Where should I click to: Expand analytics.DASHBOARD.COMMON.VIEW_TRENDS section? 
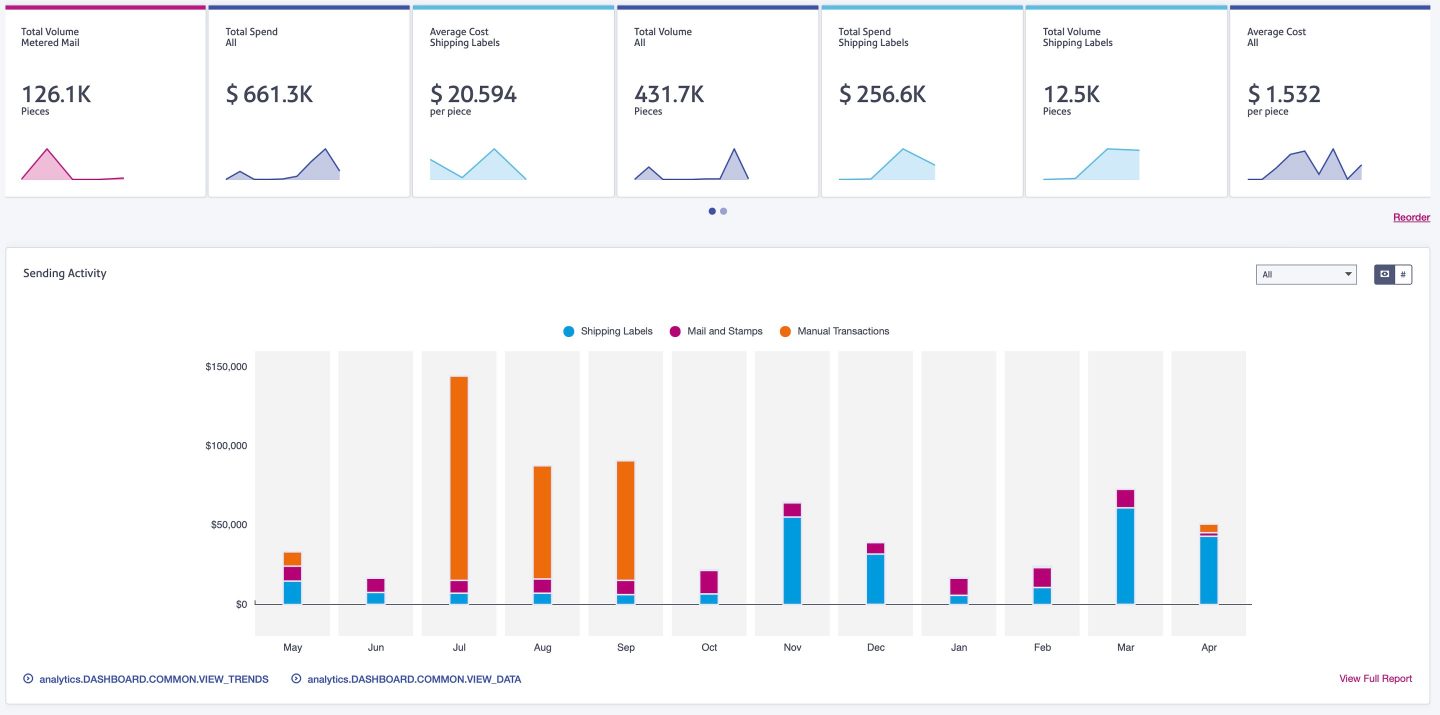146,679
